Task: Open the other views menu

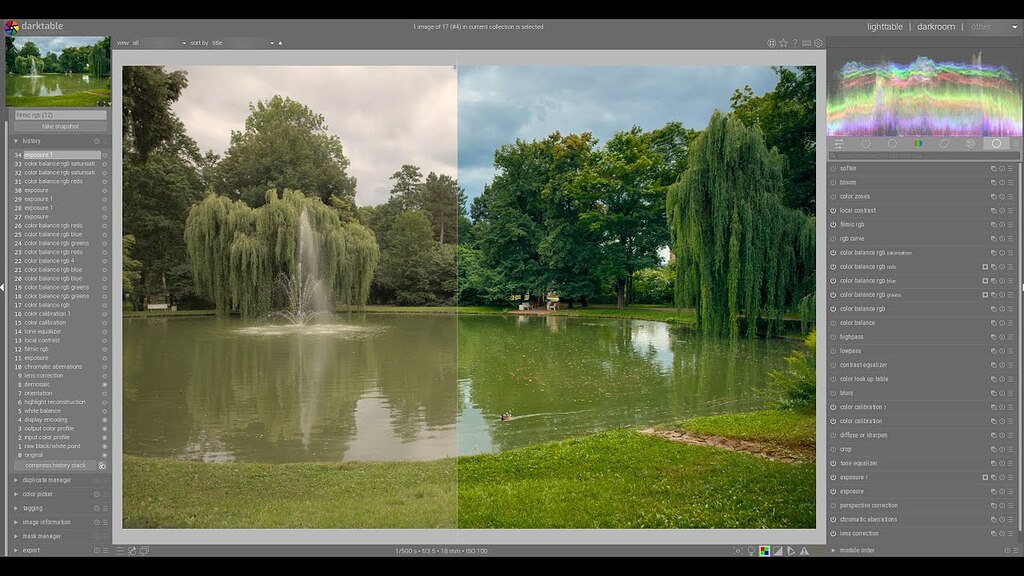Action: tap(980, 26)
